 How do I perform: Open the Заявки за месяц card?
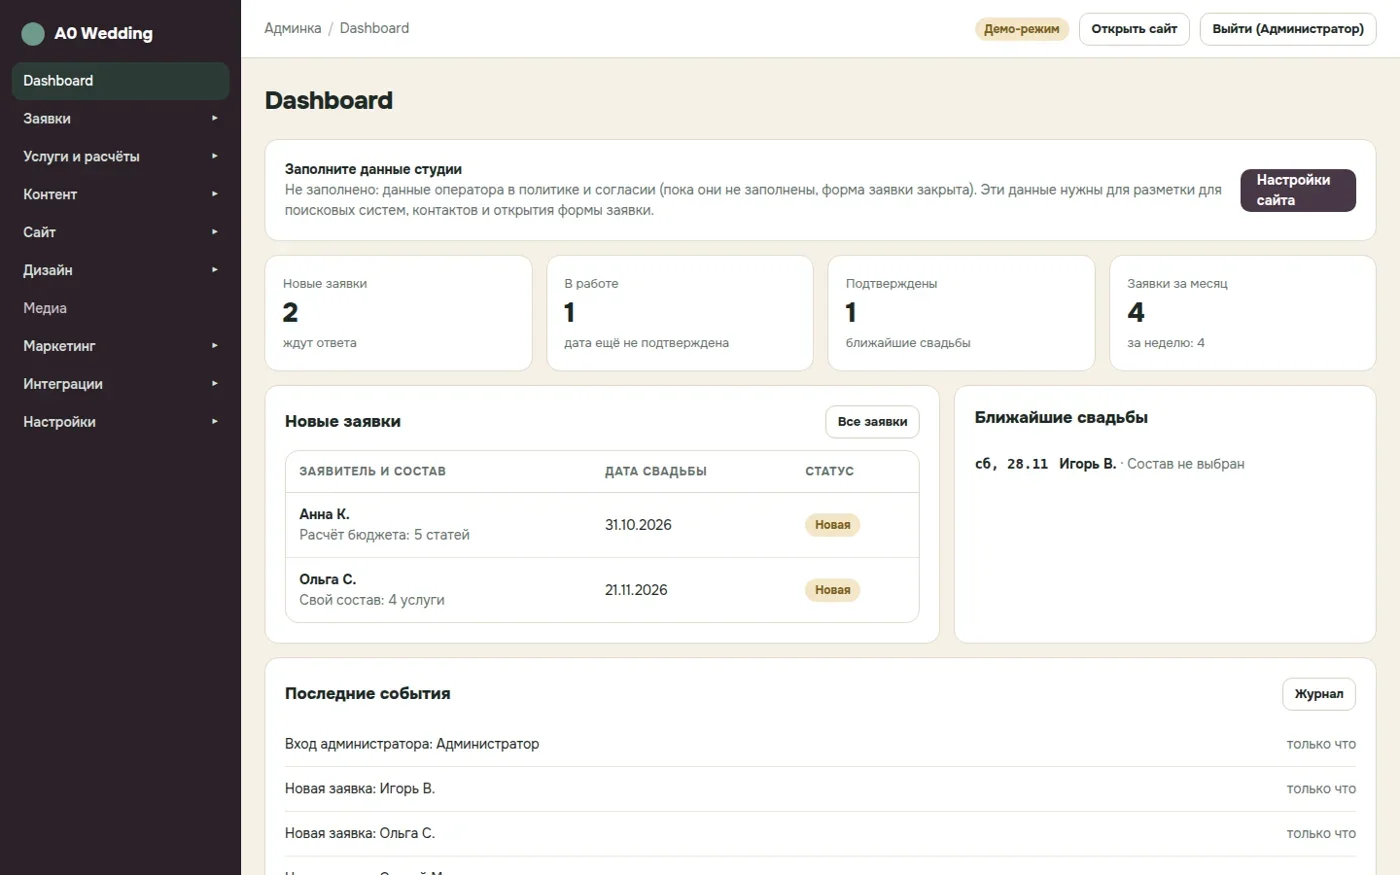1243,313
